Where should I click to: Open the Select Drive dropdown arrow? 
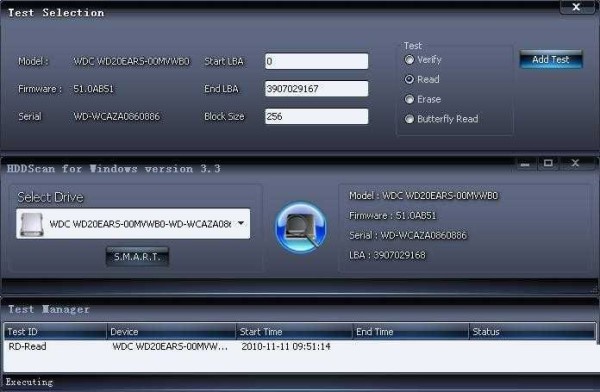pyautogui.click(x=241, y=224)
